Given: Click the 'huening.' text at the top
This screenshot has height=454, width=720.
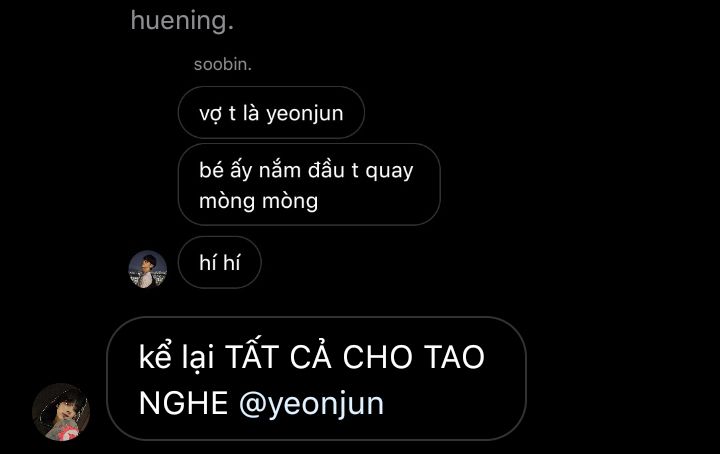Looking at the screenshot, I should click(x=182, y=21).
